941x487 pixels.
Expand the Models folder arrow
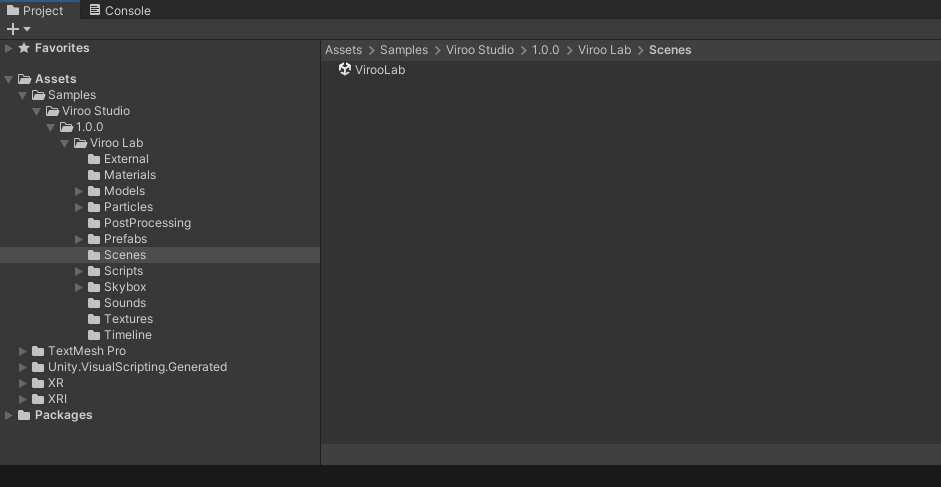[x=80, y=191]
